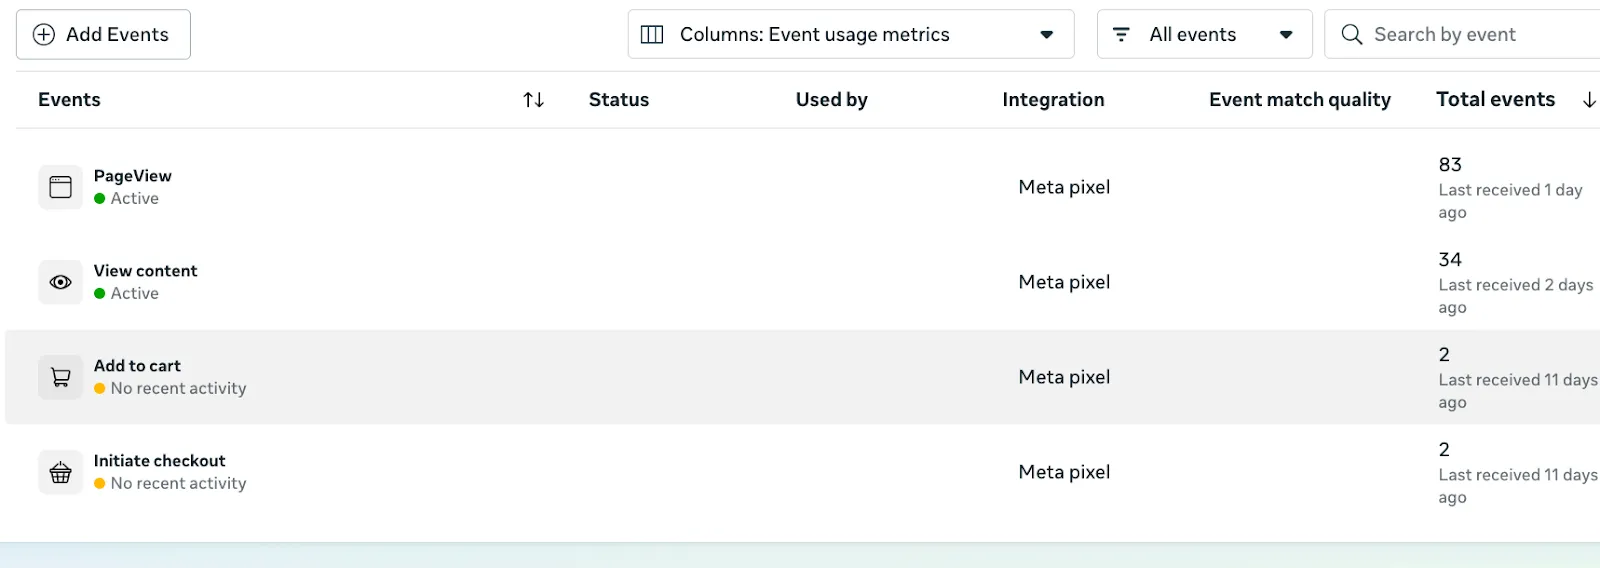
Task: Click the plus icon in Add Events
Action: 44,34
